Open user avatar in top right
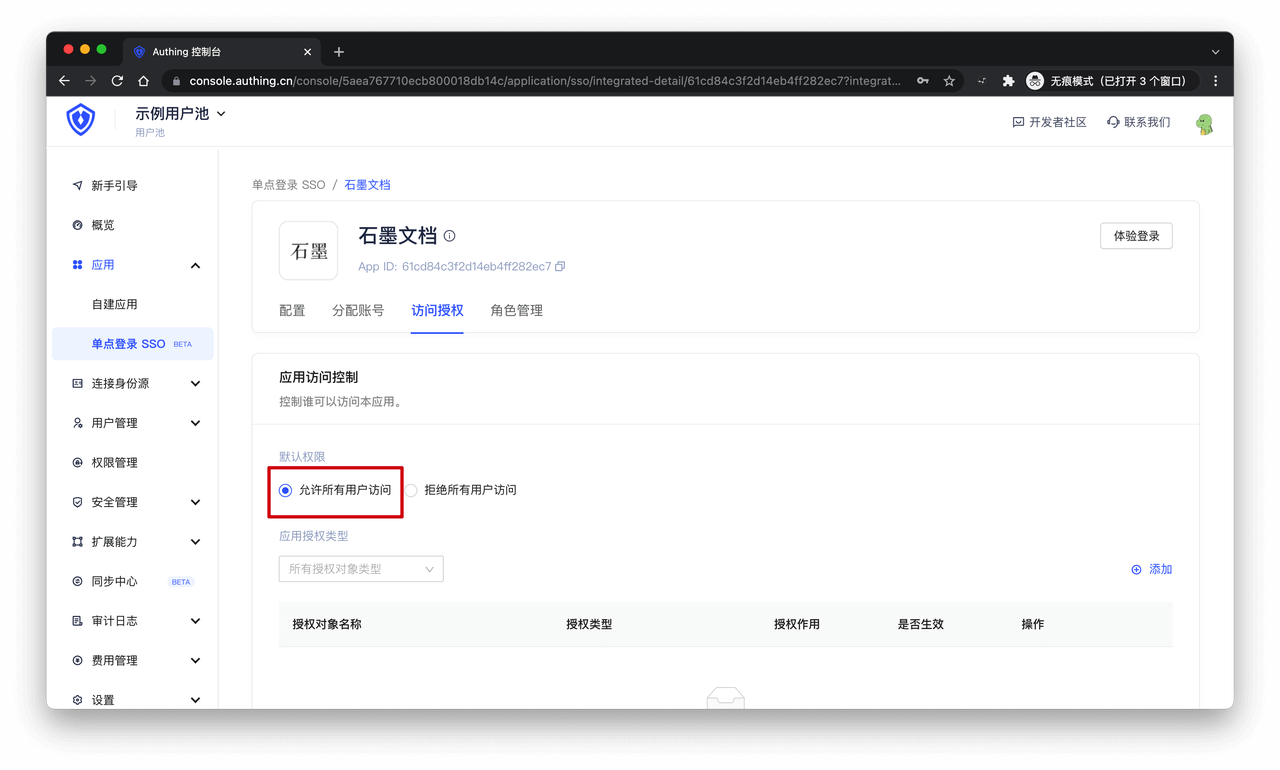The width and height of the screenshot is (1280, 770). click(1204, 123)
